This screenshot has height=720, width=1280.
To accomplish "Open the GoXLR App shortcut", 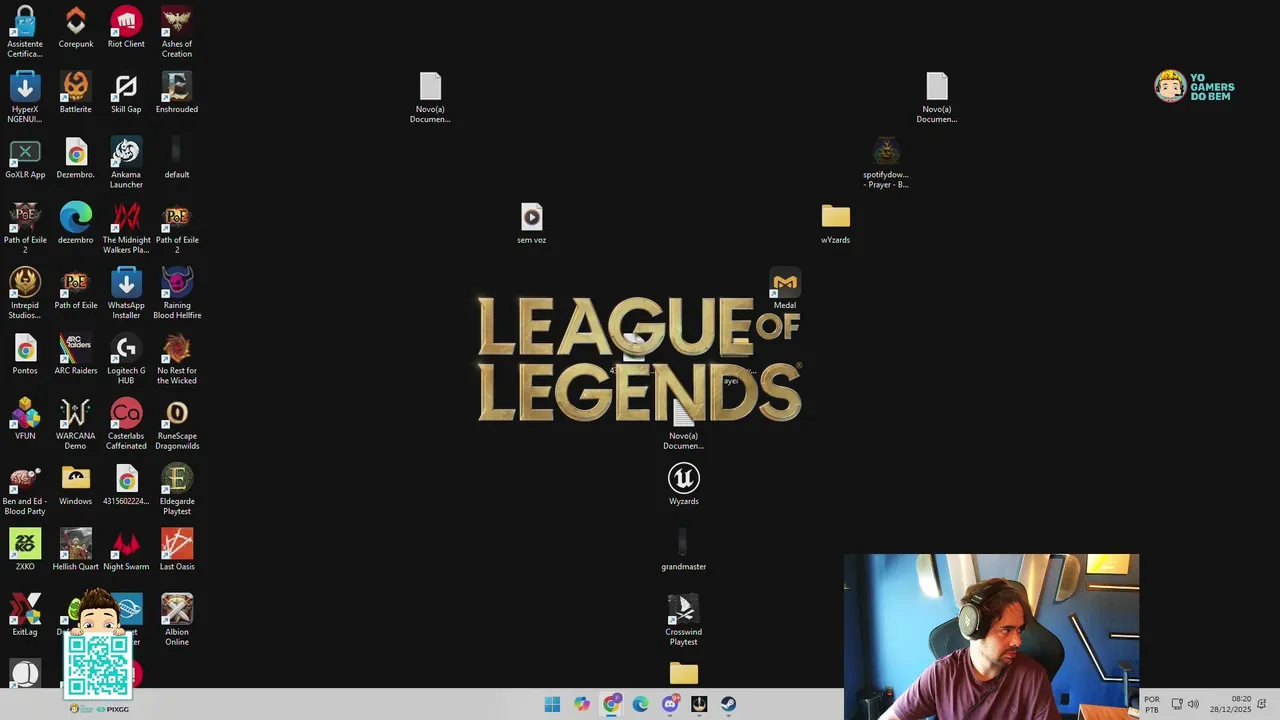I will click(25, 158).
